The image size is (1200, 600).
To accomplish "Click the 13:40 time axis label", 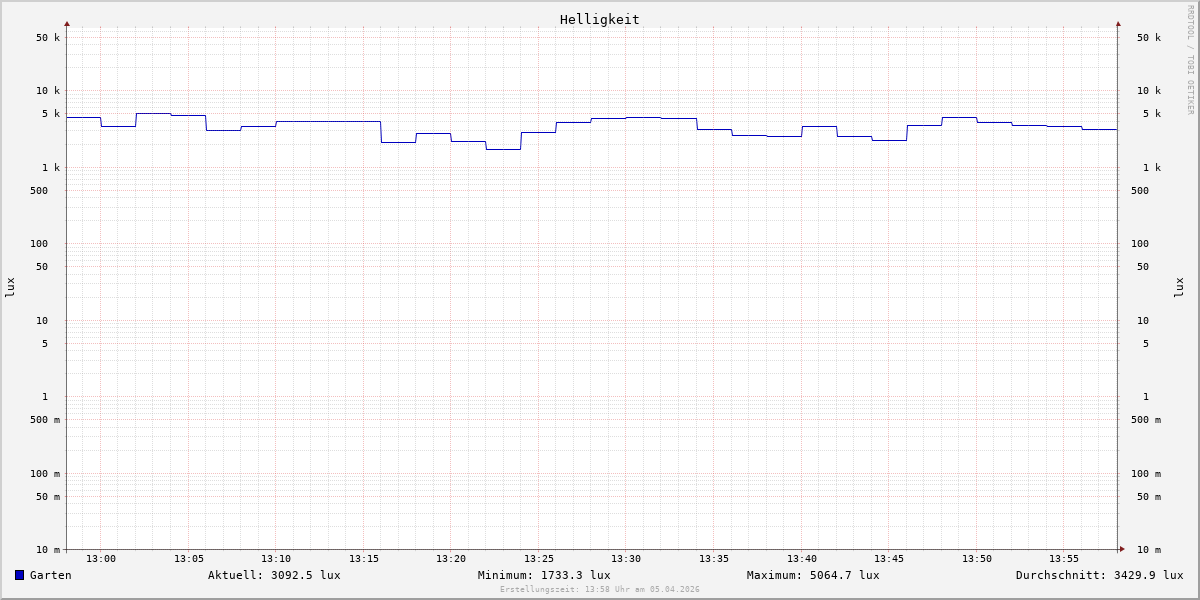I will (802, 558).
